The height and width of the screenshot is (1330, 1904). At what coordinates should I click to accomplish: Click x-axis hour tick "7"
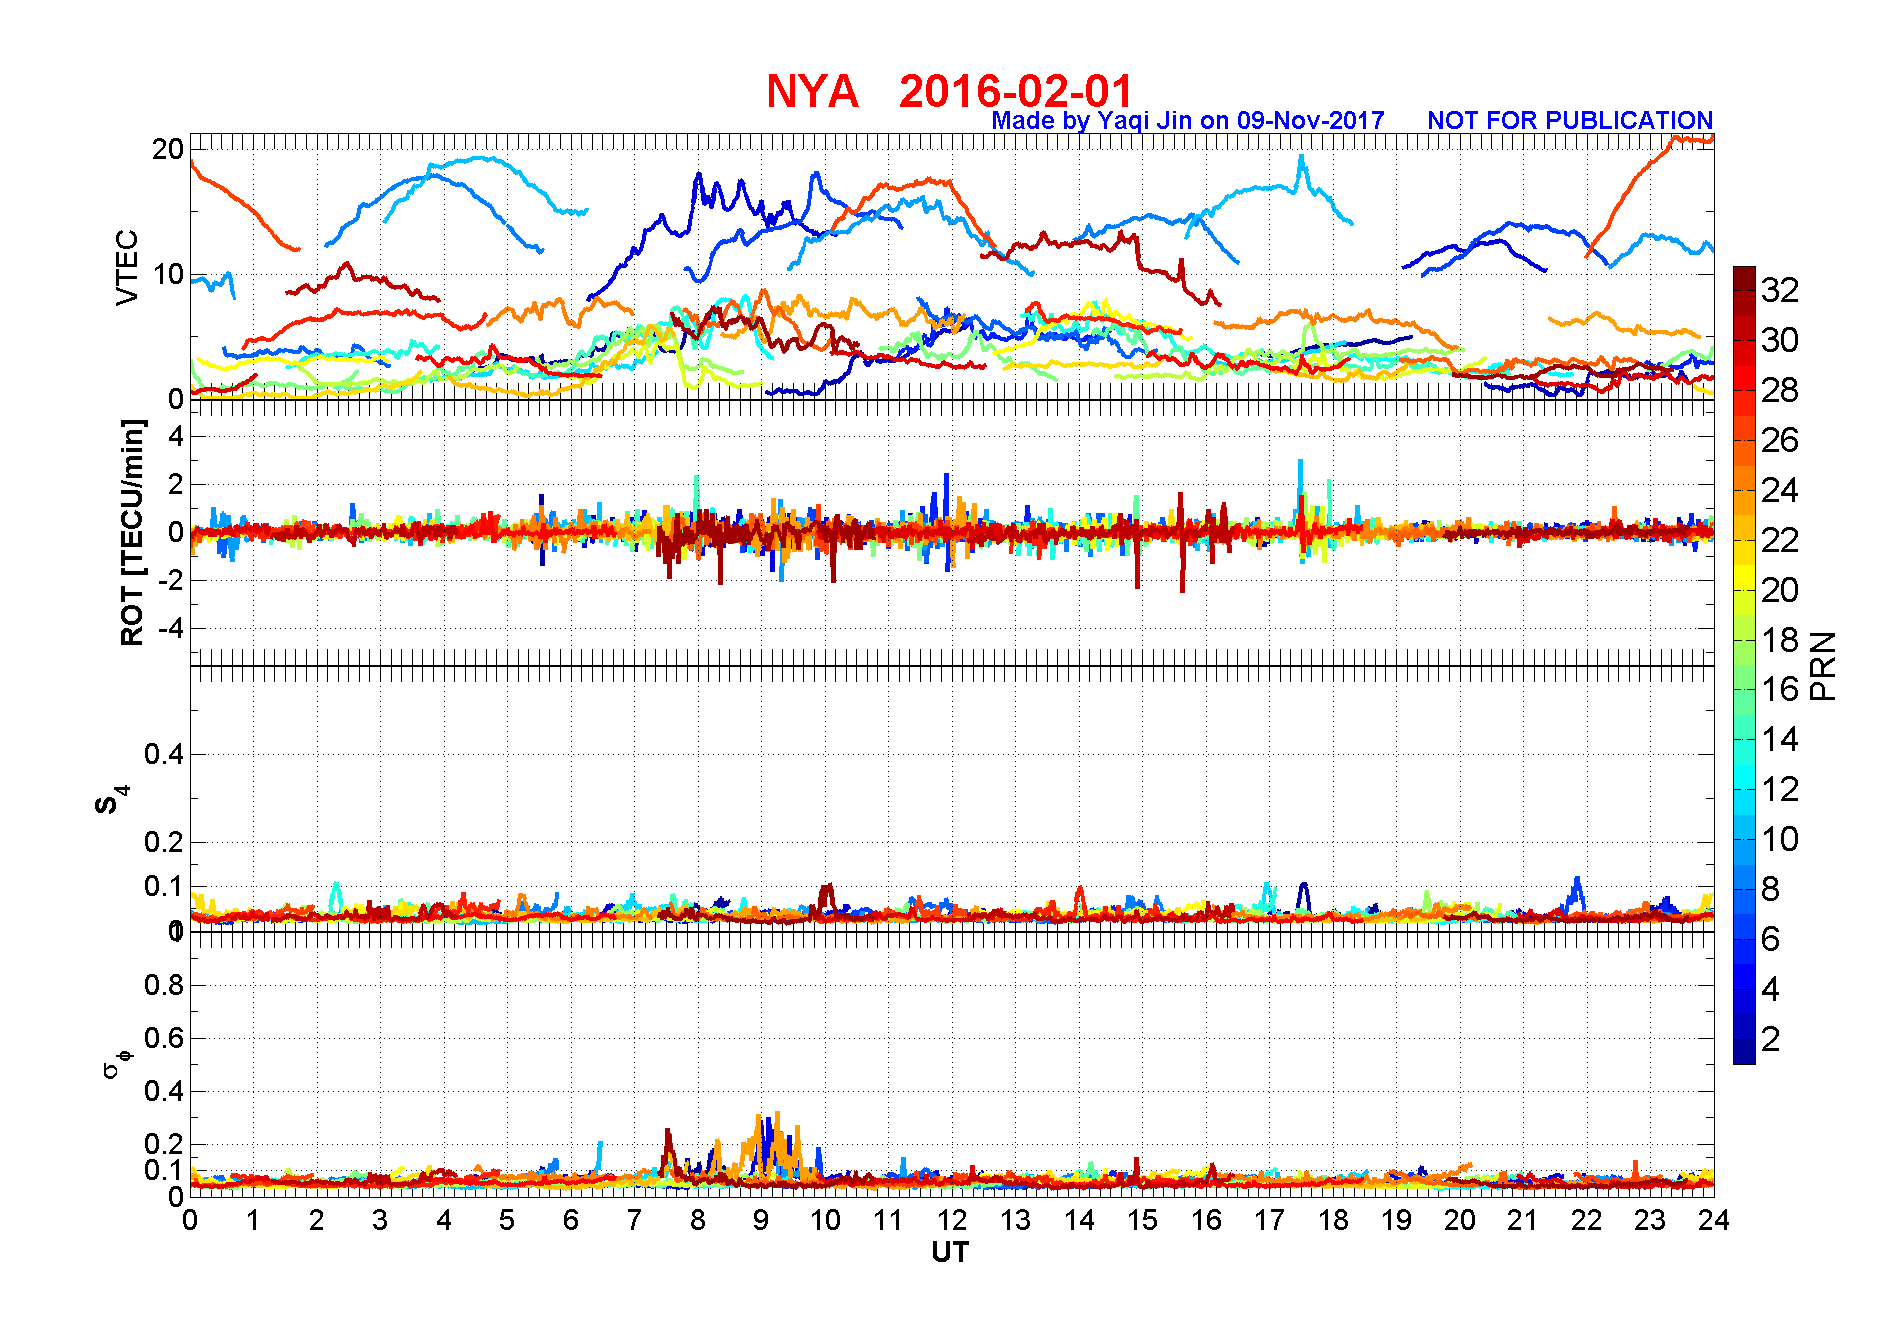pos(634,1220)
